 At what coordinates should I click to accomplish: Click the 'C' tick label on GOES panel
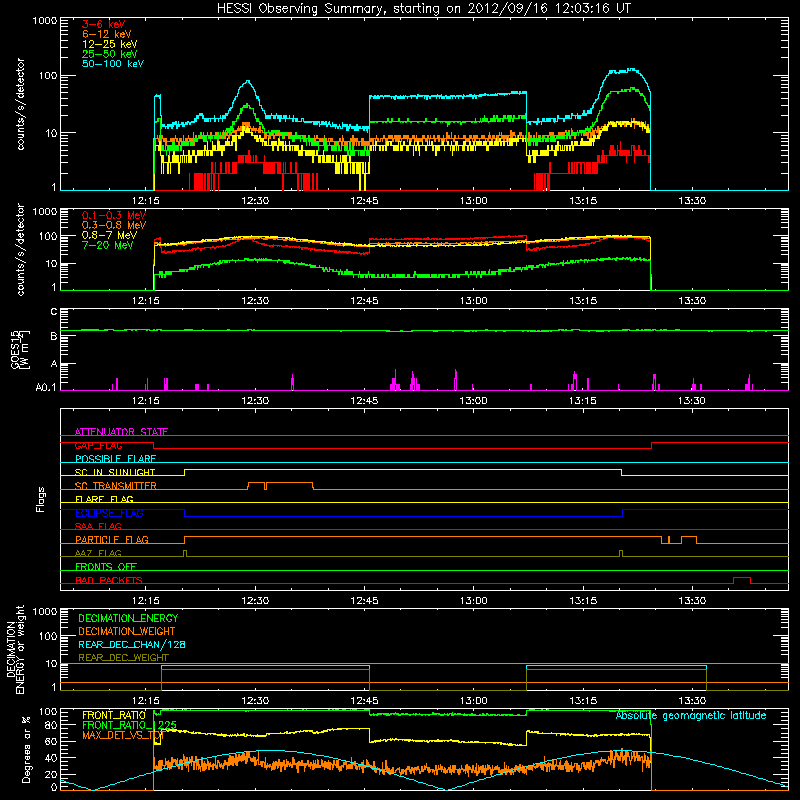point(54,312)
